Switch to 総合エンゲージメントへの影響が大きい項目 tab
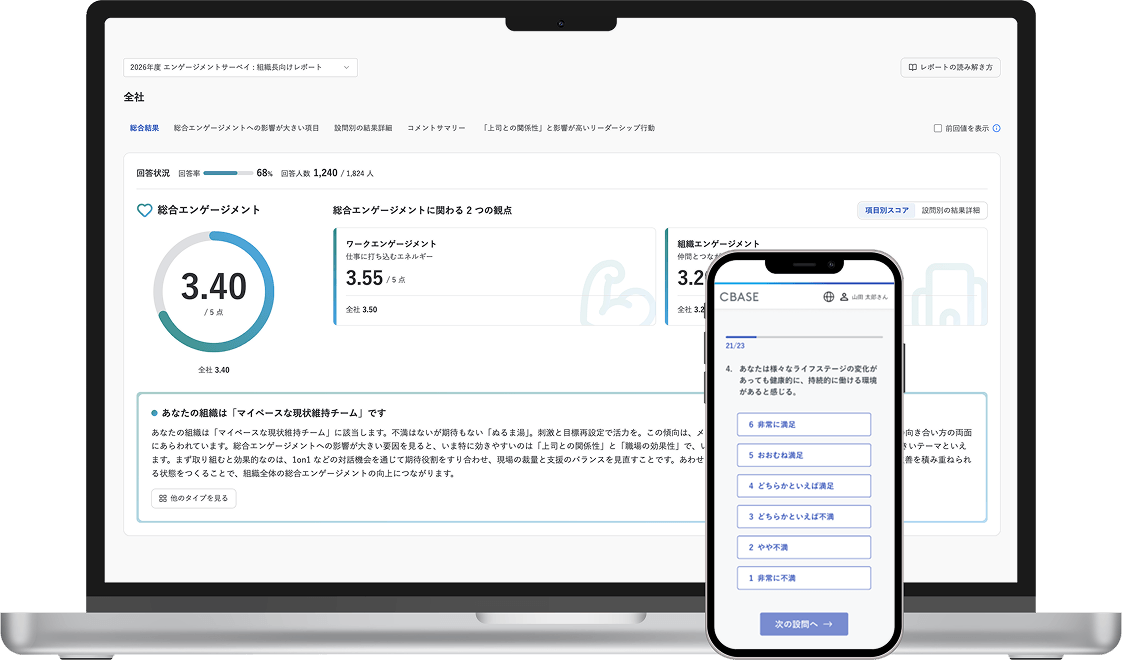This screenshot has height=660, width=1122. point(246,128)
